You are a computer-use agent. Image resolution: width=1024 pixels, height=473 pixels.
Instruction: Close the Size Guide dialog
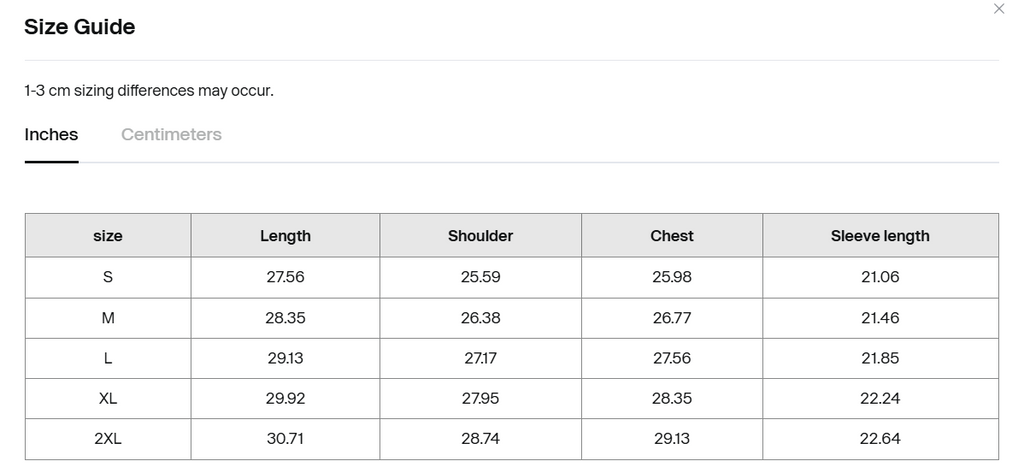point(998,9)
